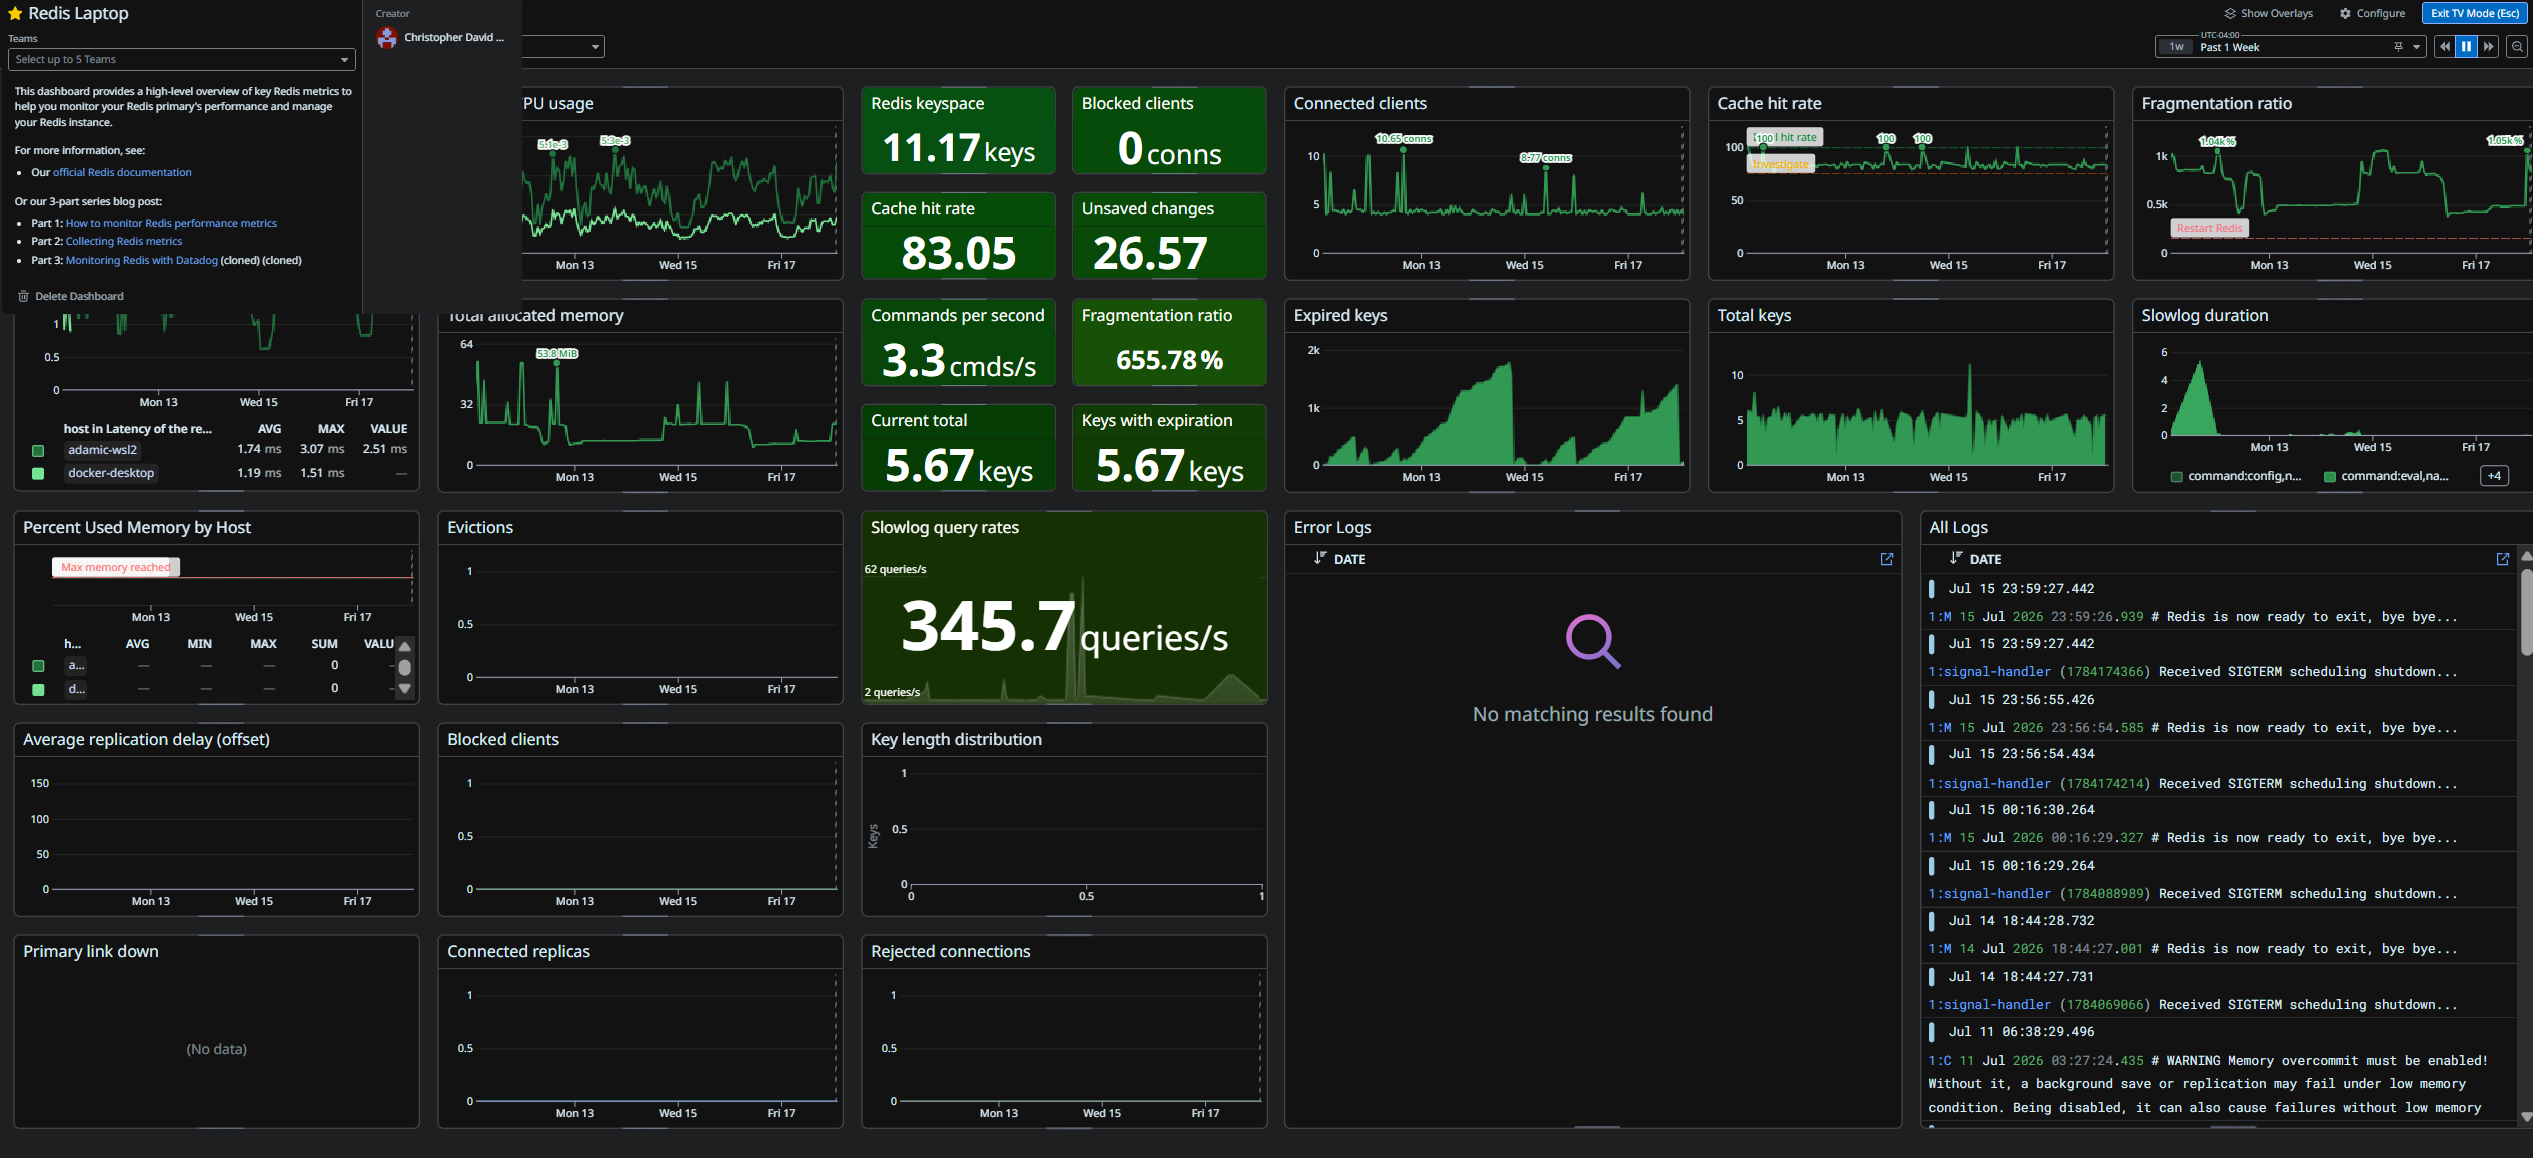Image resolution: width=2533 pixels, height=1158 pixels.
Task: Click adamic-wsl2 host tag in Latency legend
Action: click(102, 450)
